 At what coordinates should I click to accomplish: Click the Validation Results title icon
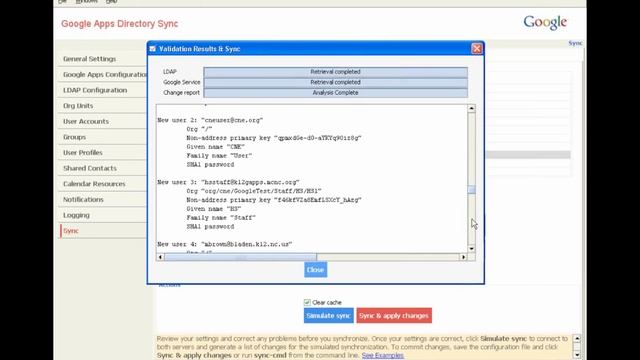tap(153, 49)
